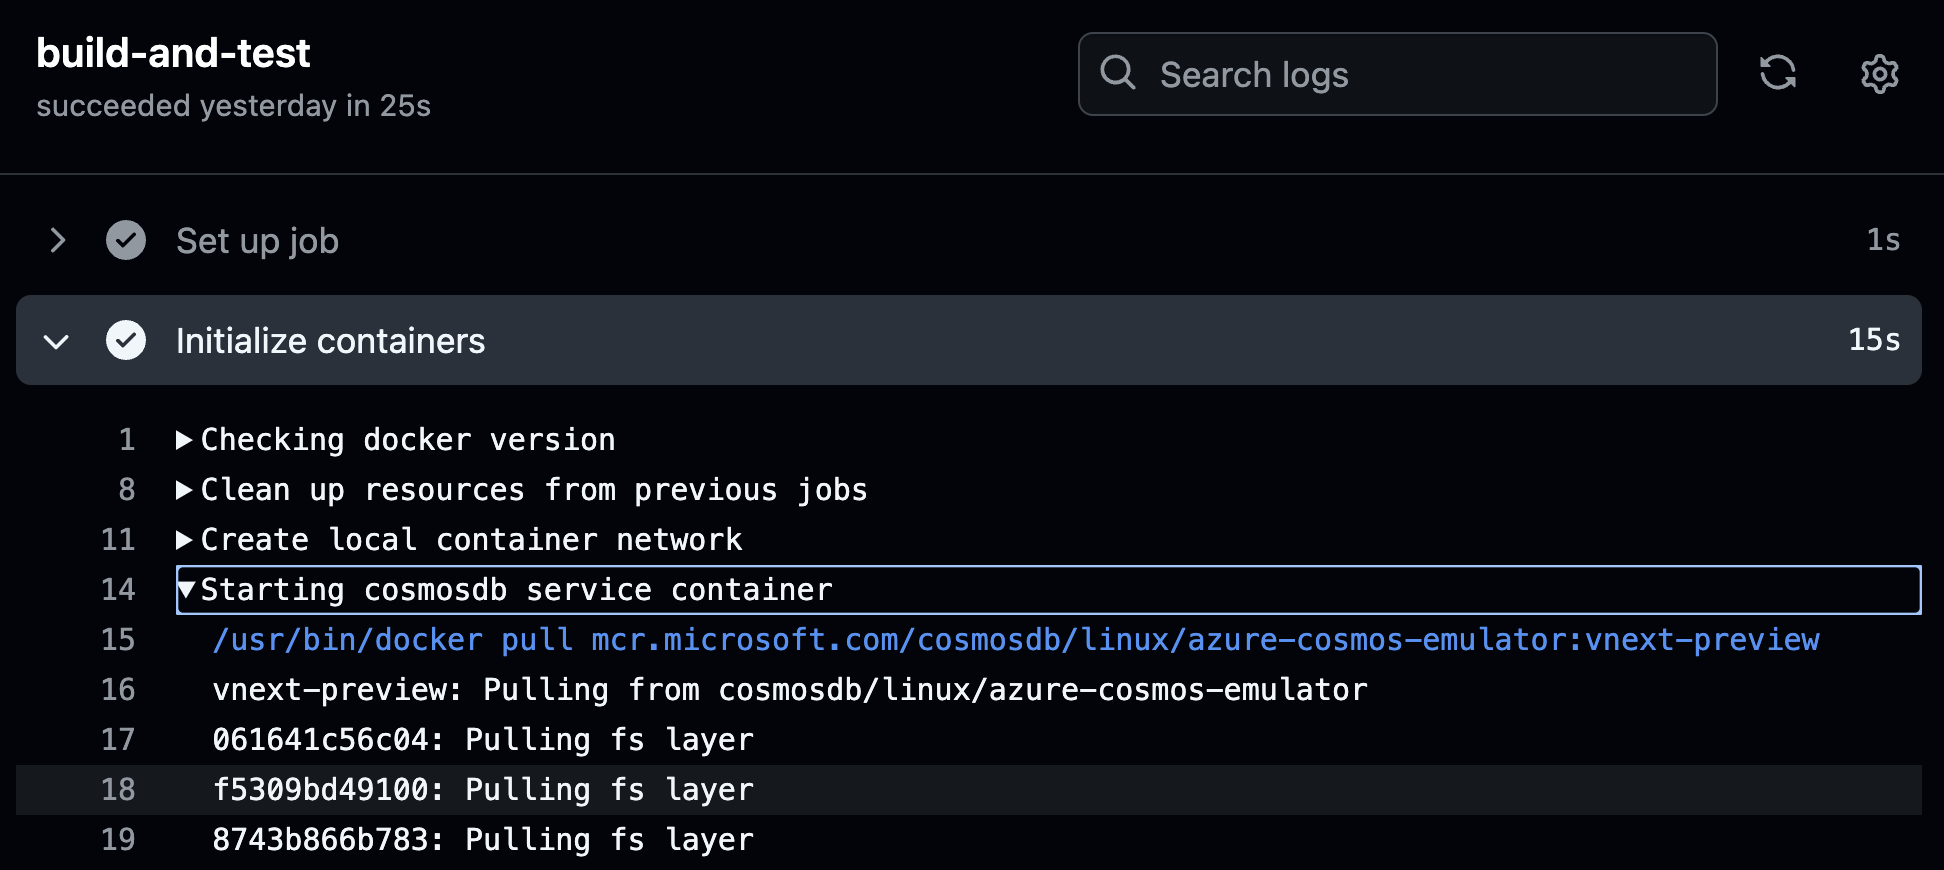Image resolution: width=1944 pixels, height=870 pixels.
Task: Select log line 061641c56c04 Pulling fs layer
Action: 483,740
